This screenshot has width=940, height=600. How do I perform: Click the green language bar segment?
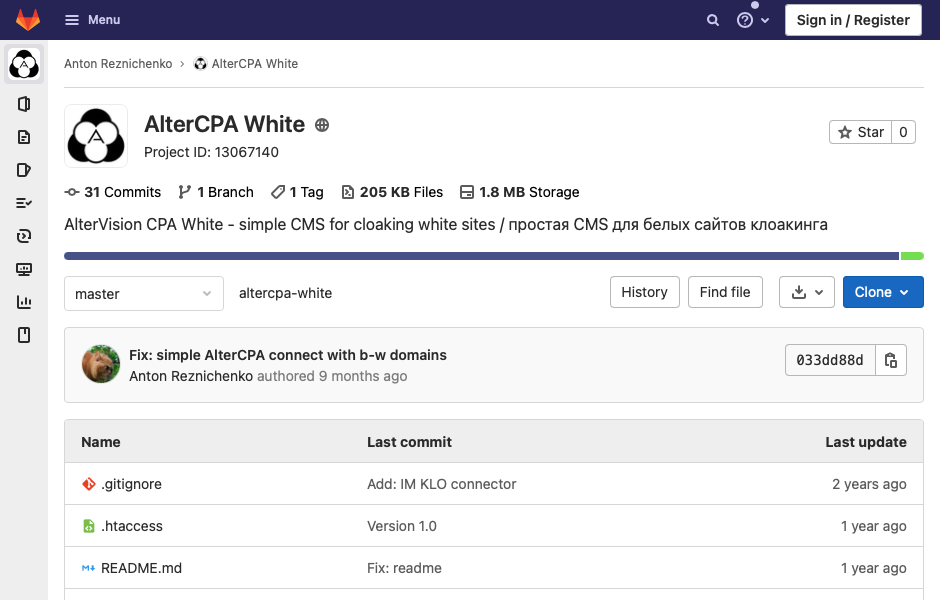pos(912,256)
